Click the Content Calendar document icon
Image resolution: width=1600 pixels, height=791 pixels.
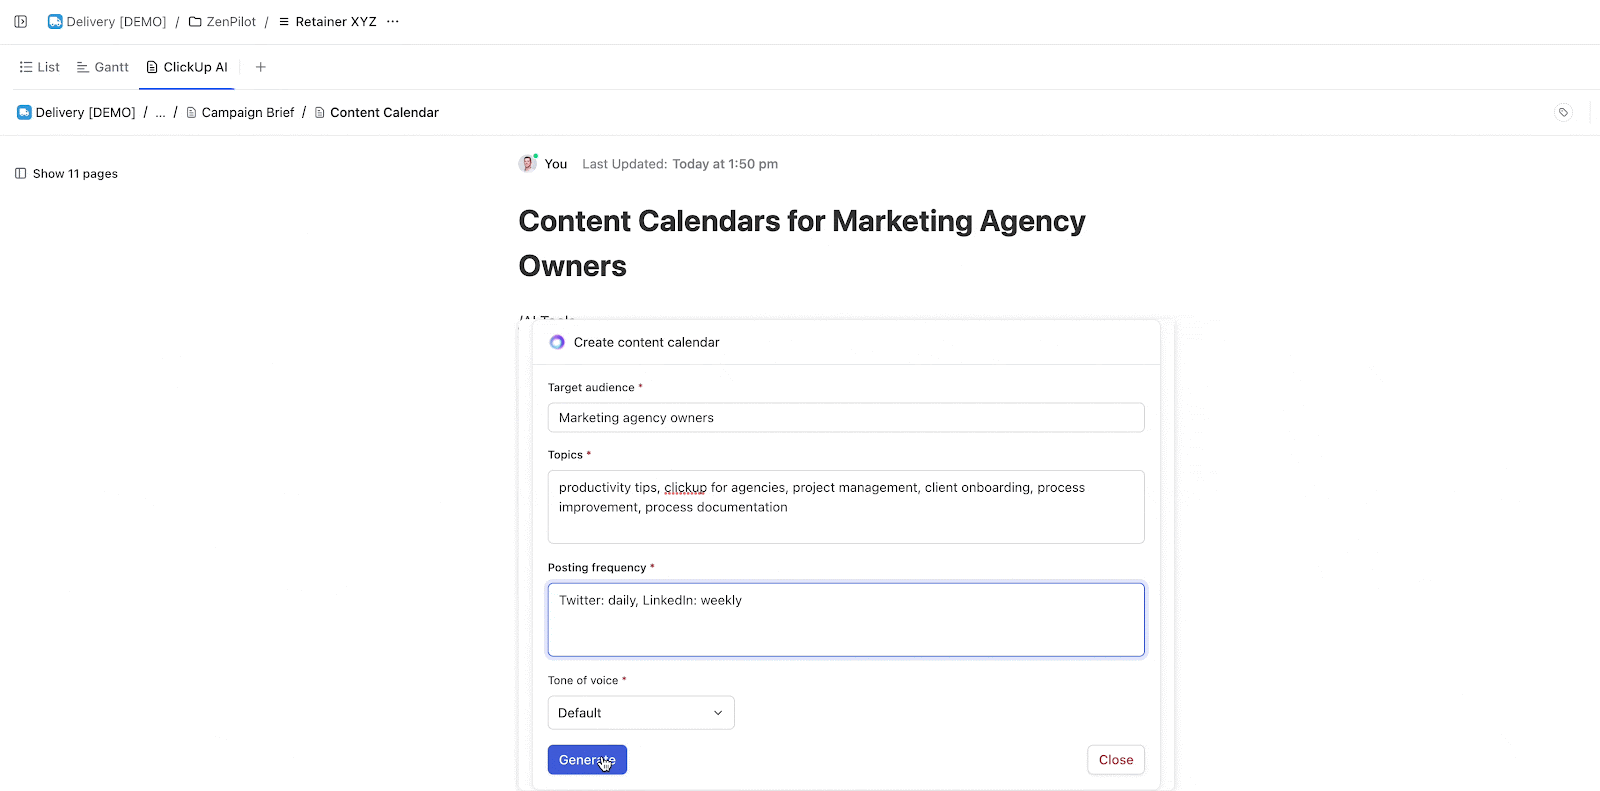[x=319, y=112]
